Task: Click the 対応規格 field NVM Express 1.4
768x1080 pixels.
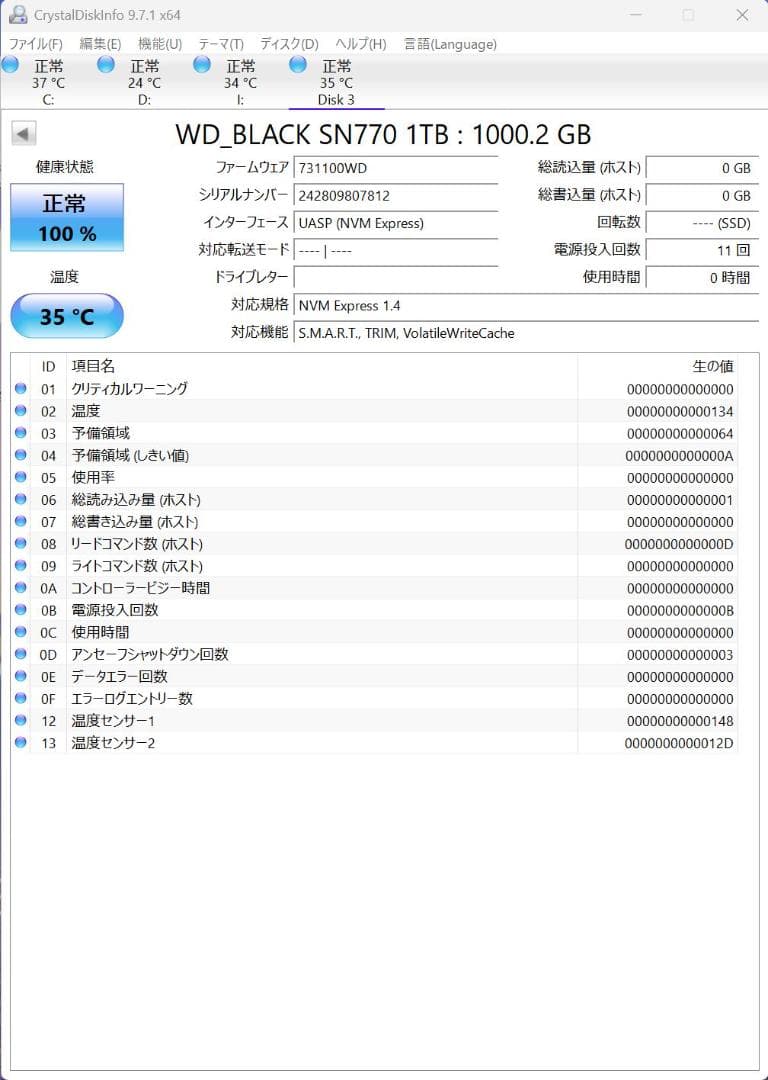Action: pos(526,306)
